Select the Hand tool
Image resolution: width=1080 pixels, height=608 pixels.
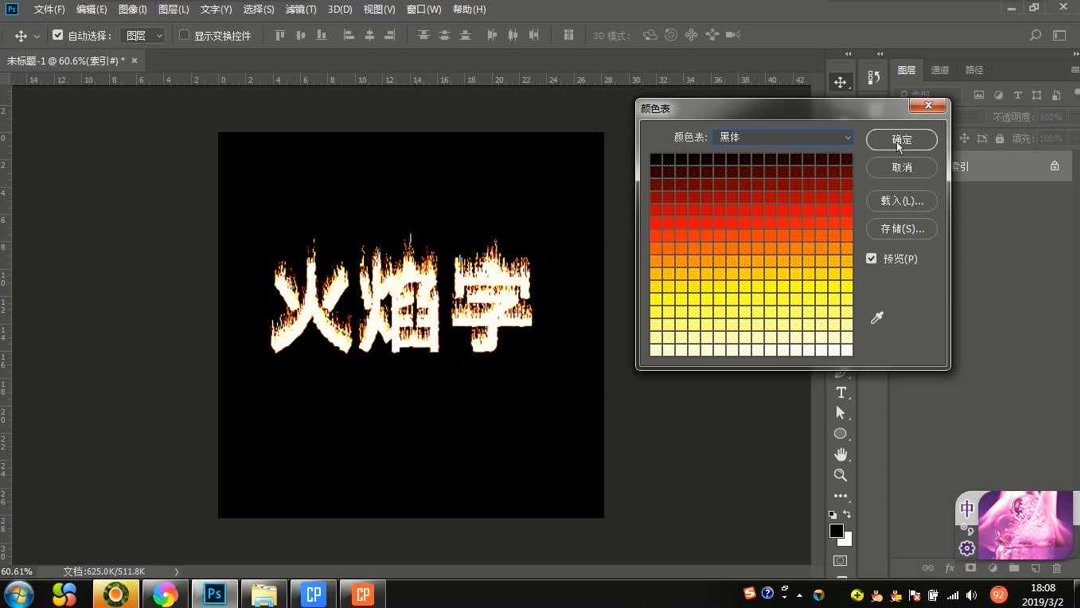pos(840,453)
